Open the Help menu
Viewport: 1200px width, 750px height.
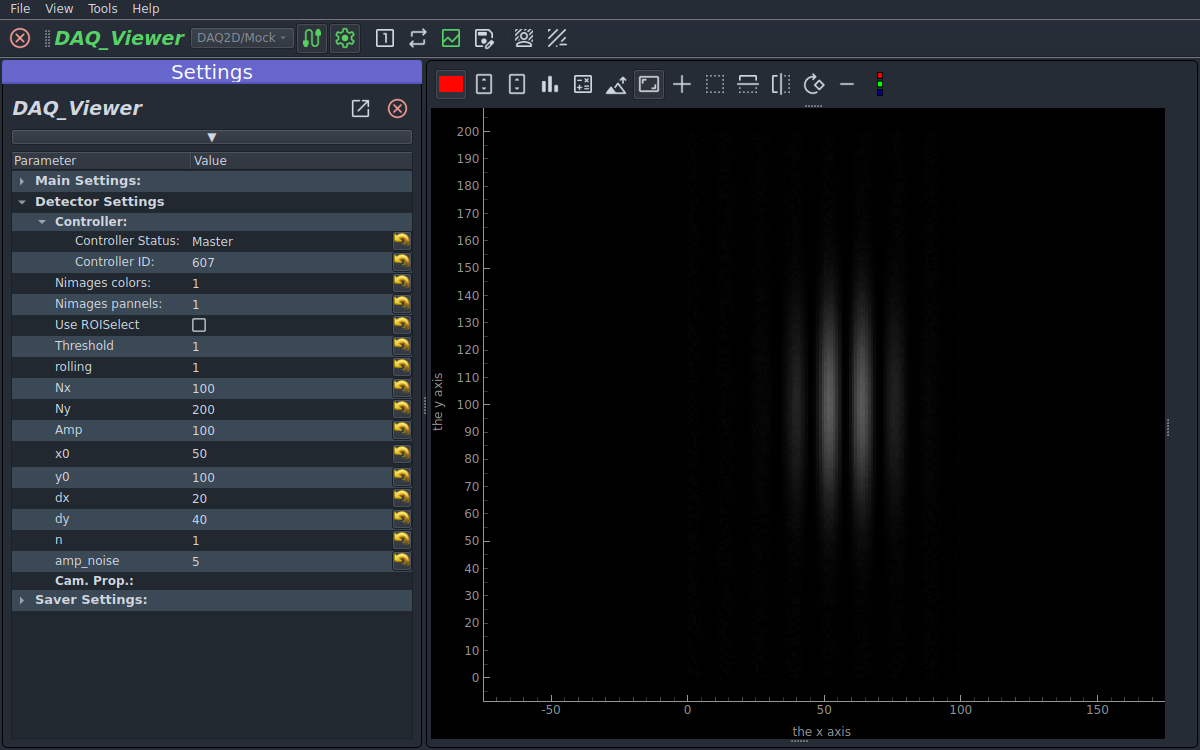pyautogui.click(x=146, y=8)
